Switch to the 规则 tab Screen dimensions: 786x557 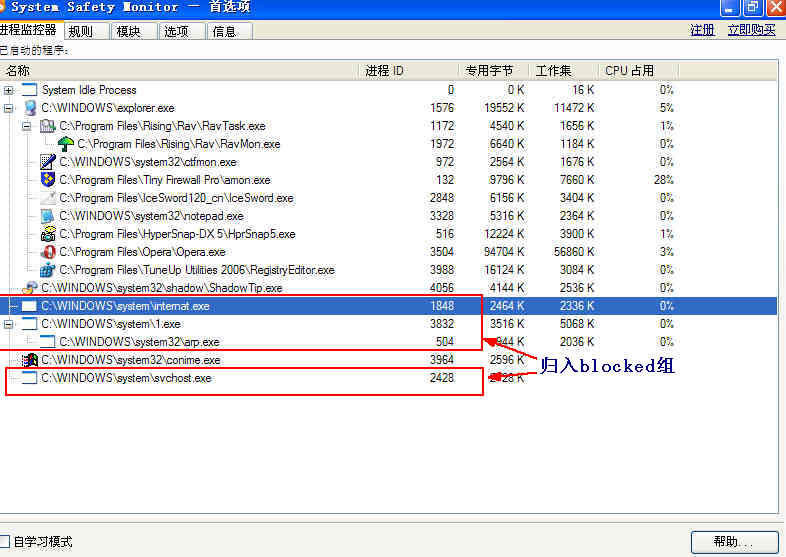86,32
